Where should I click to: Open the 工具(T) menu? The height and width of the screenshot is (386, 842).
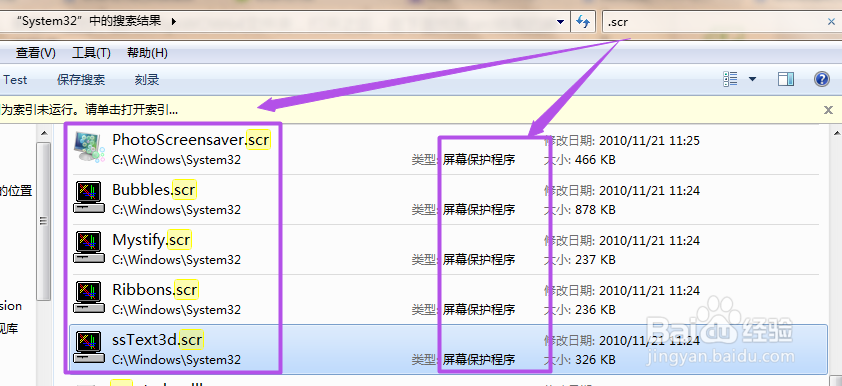coord(91,53)
